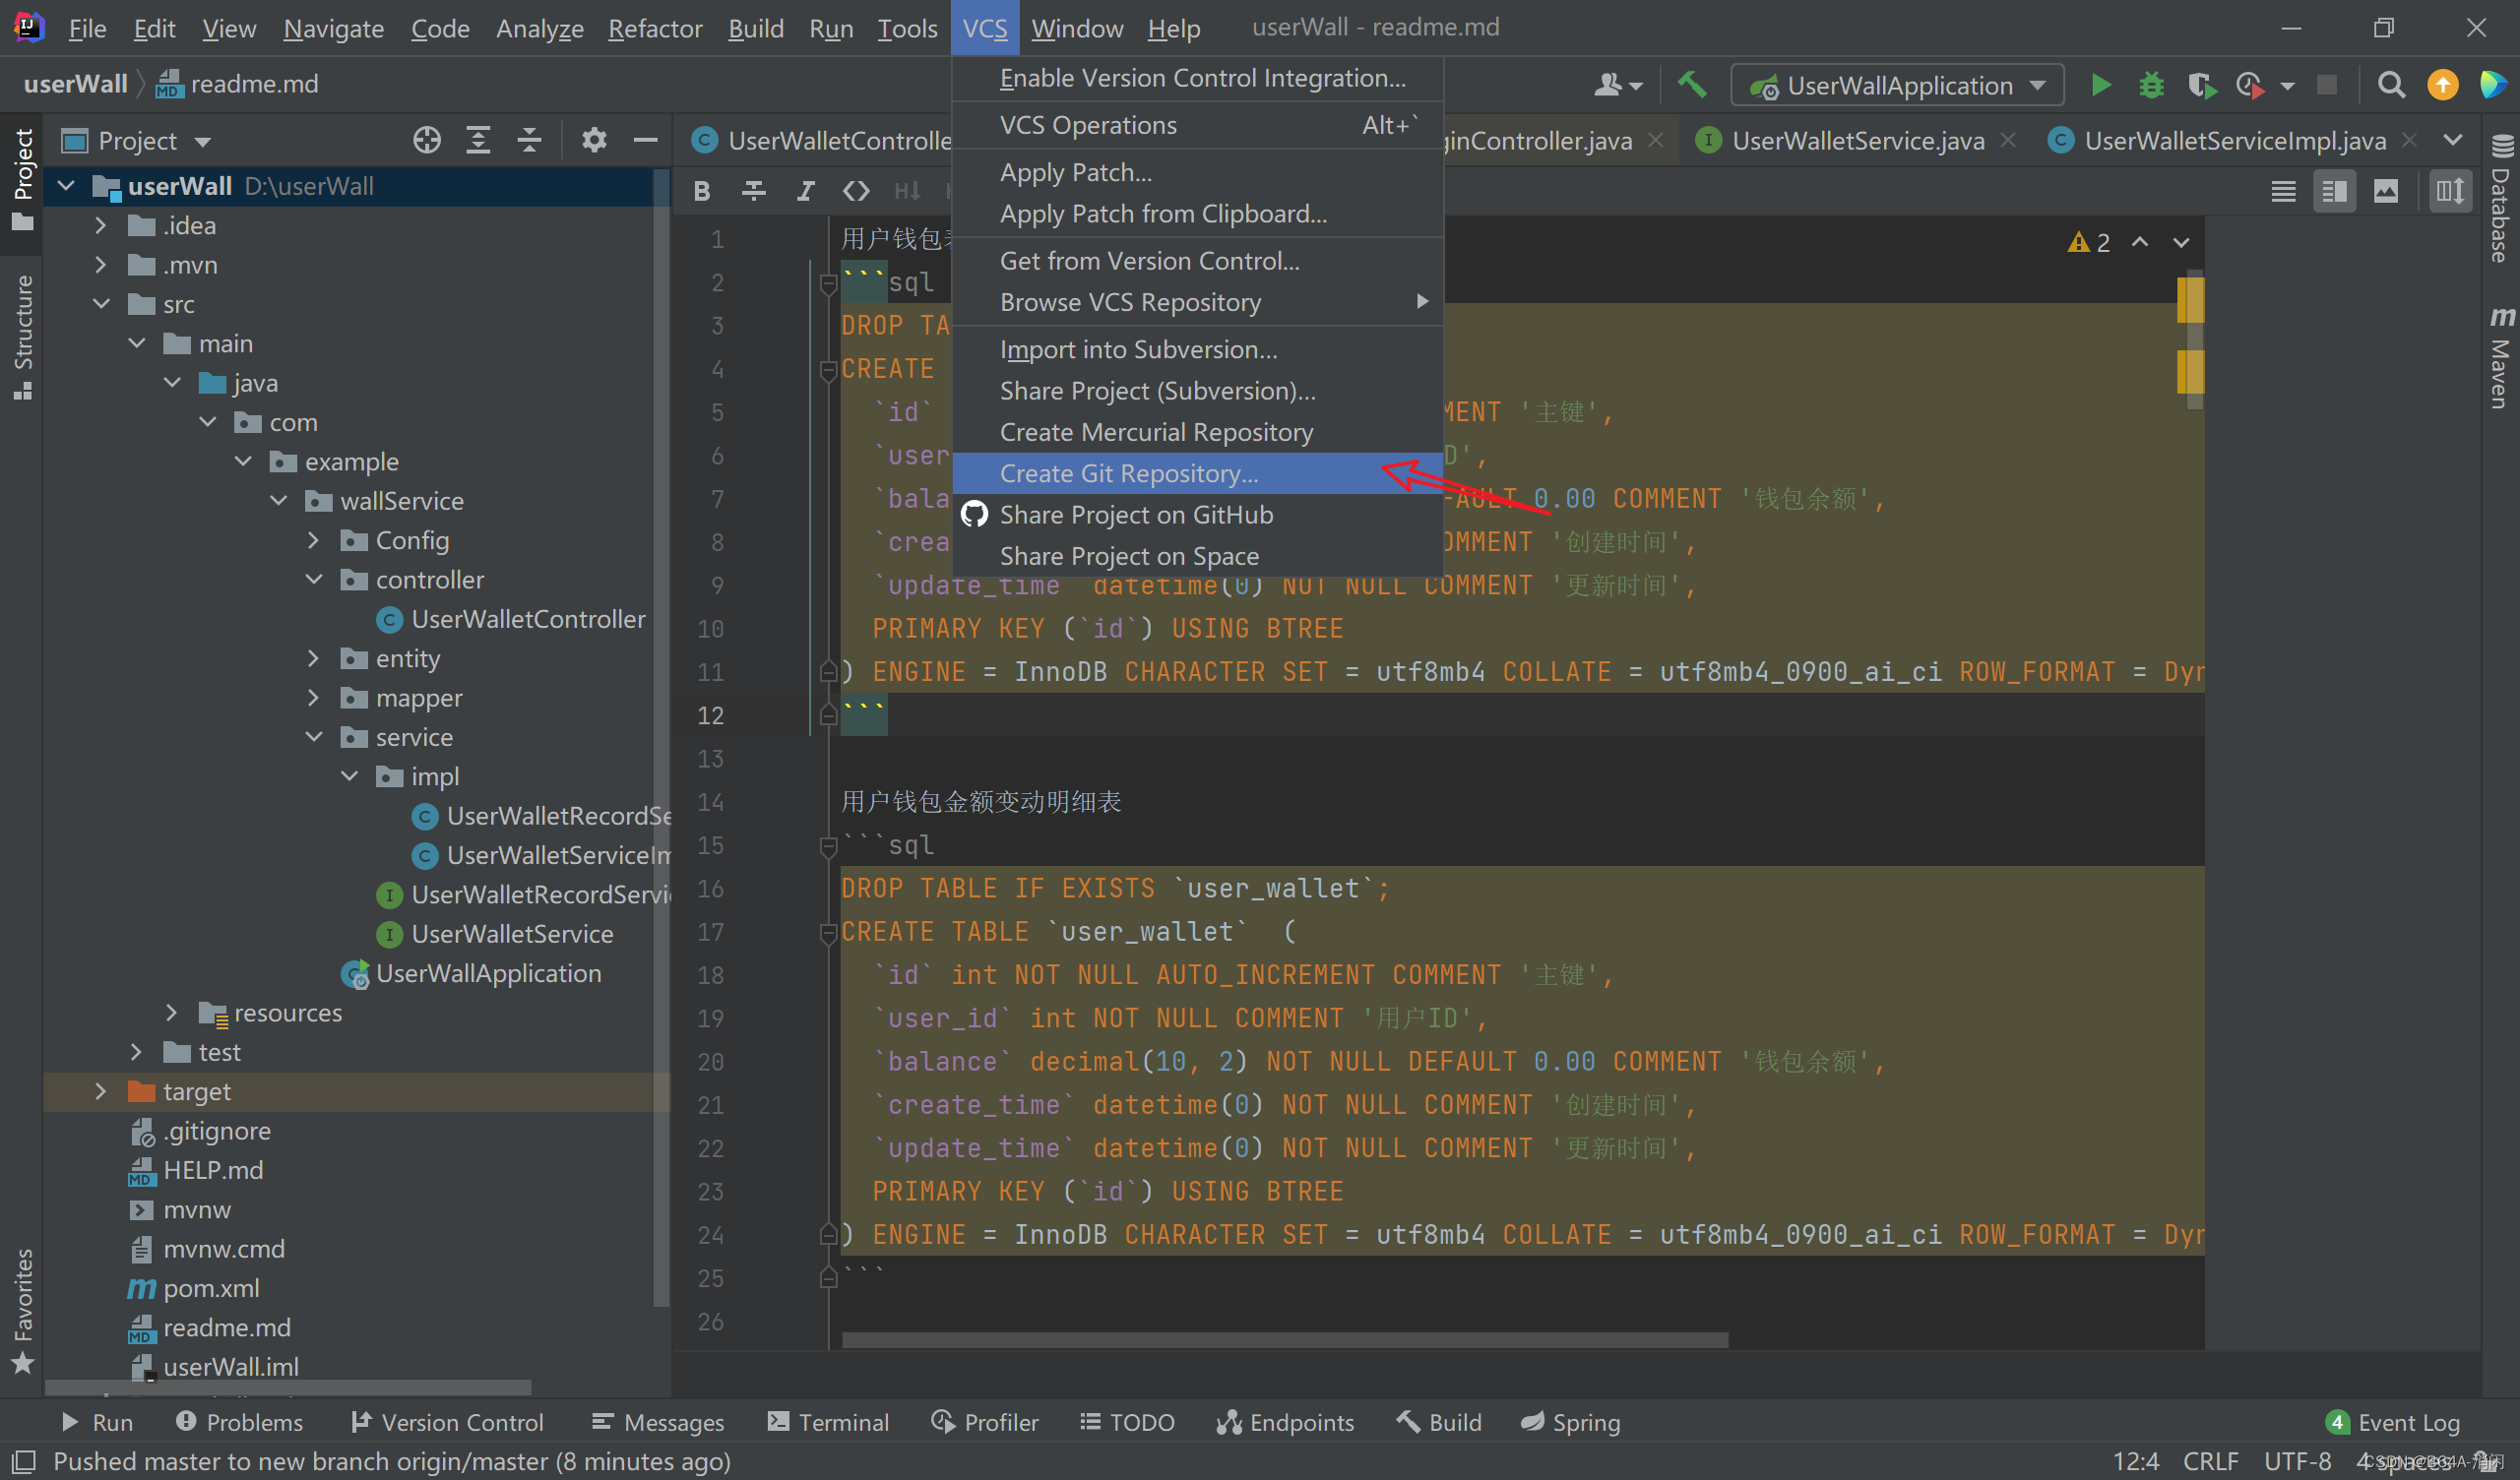Toggle Editor only view mode

click(x=2283, y=191)
